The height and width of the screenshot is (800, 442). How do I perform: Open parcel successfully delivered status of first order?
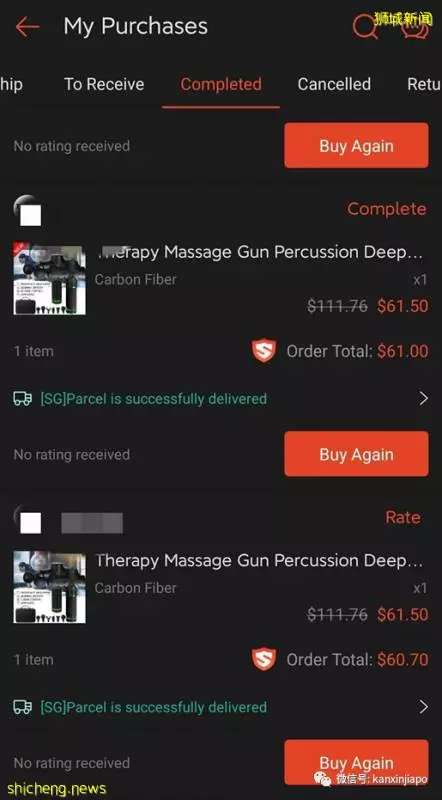tap(154, 398)
